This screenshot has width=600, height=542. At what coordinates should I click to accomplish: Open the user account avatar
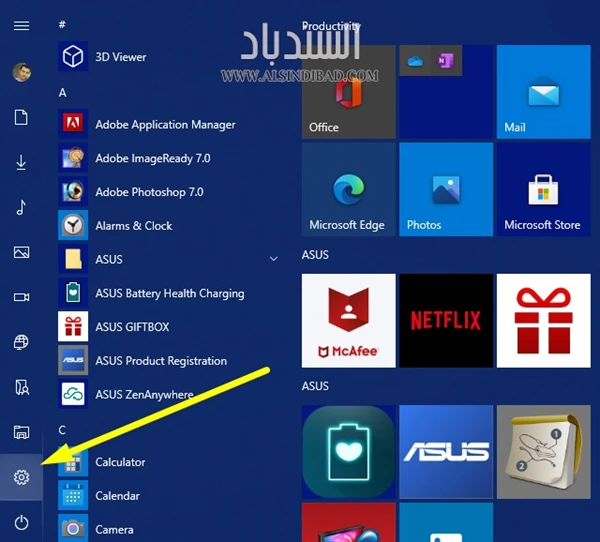point(21,72)
